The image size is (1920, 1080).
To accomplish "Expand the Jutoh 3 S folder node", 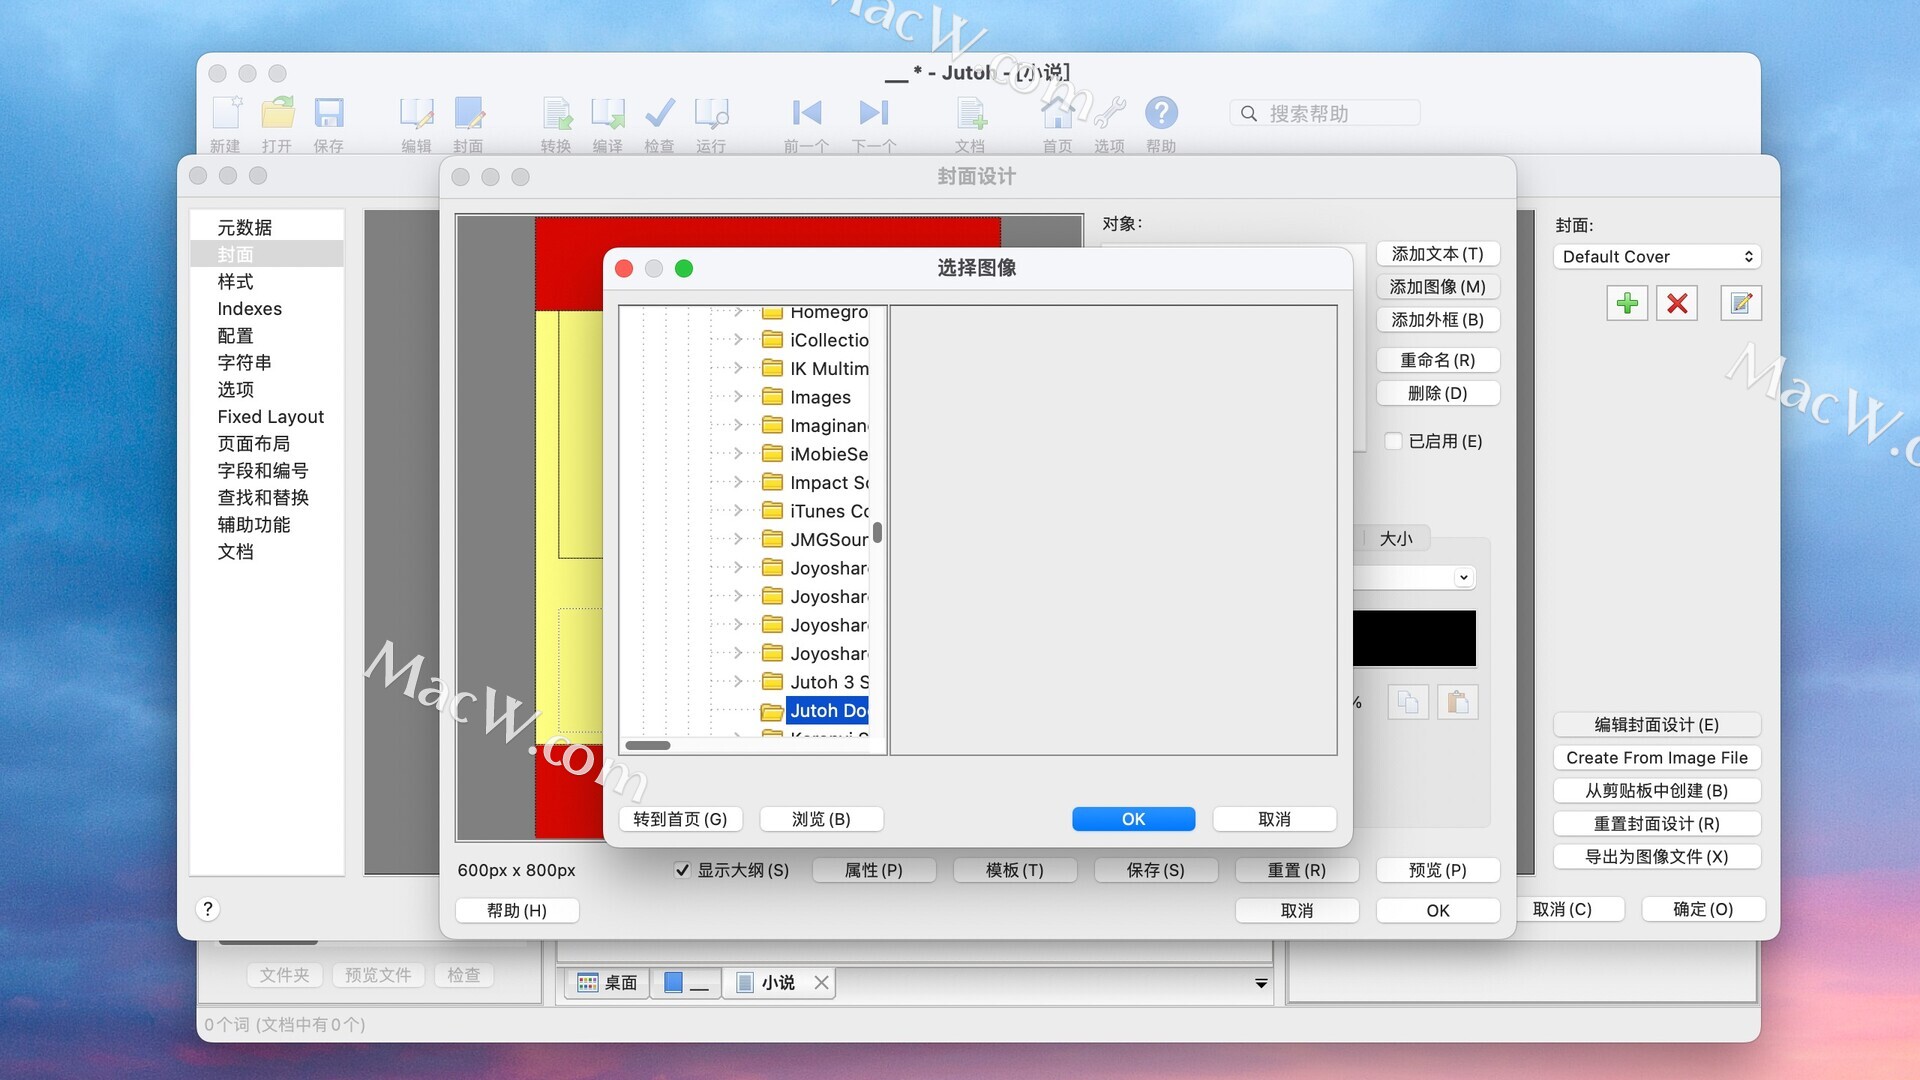I will (738, 682).
